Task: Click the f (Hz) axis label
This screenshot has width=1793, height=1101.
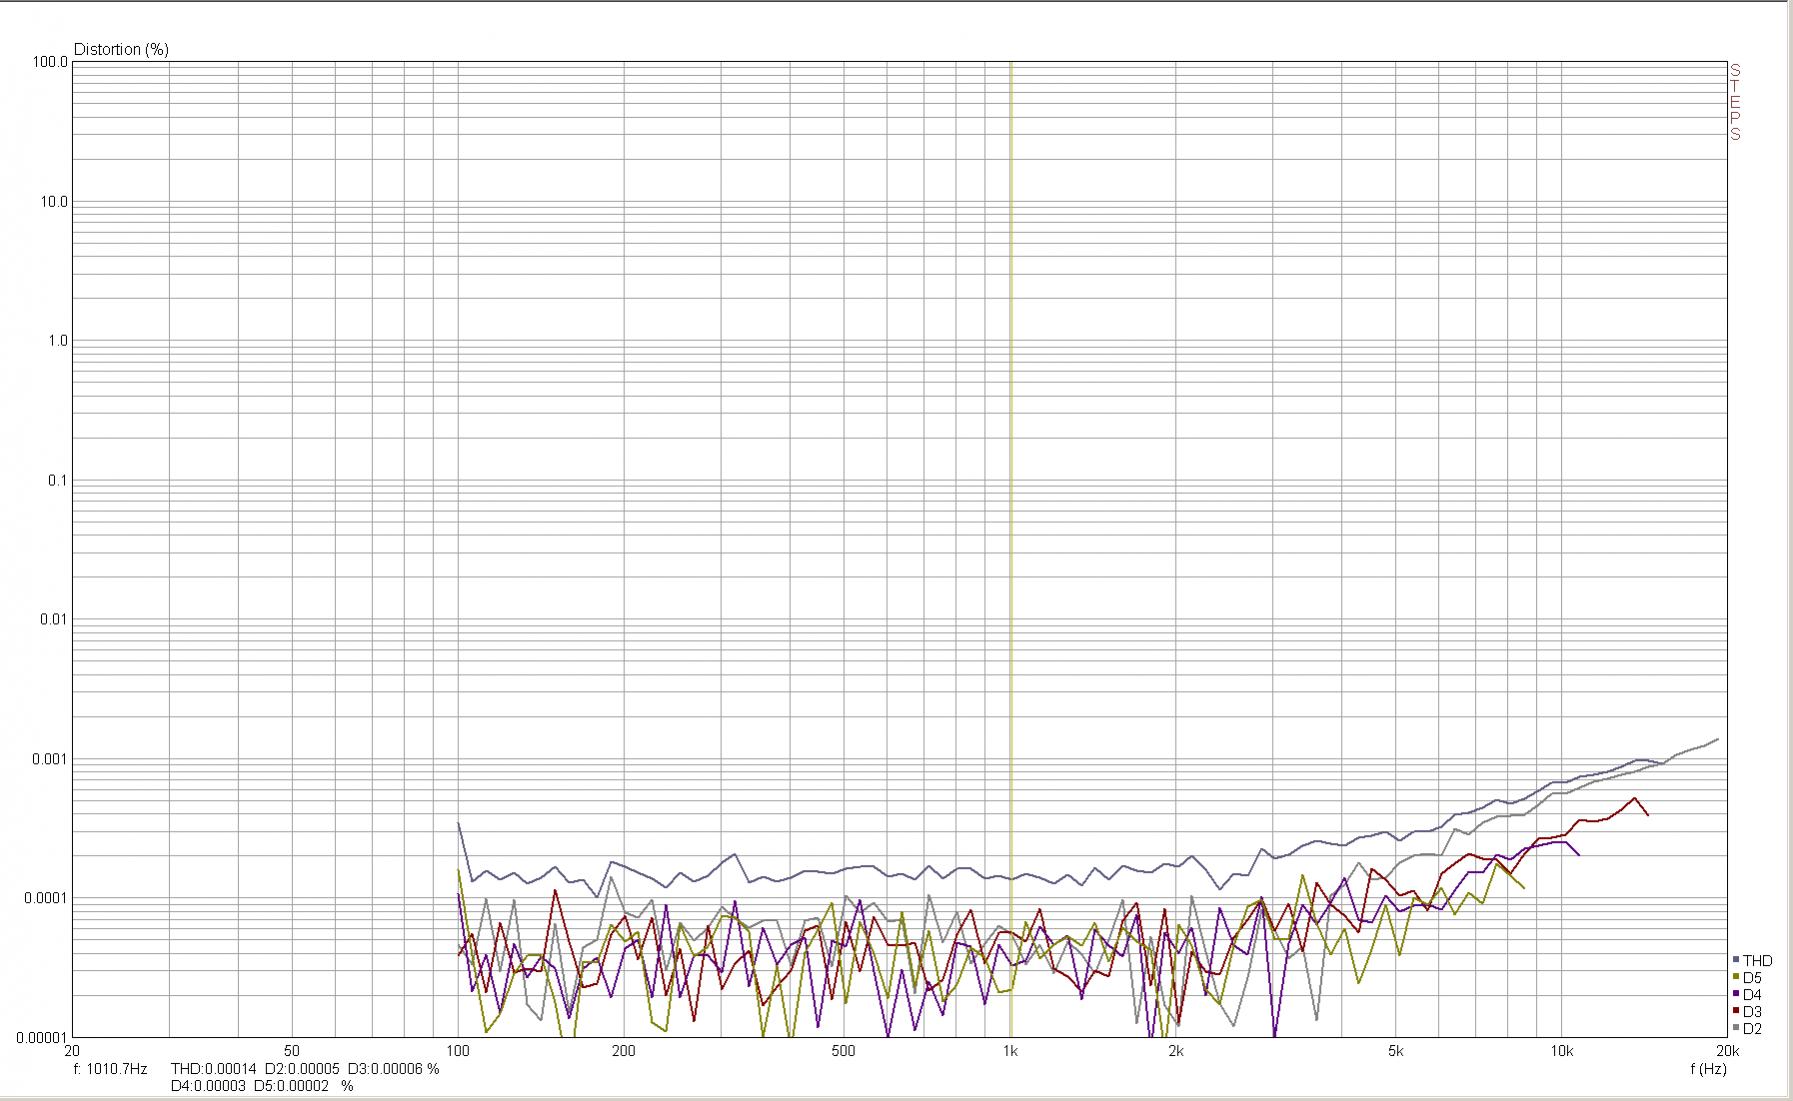Action: coord(1708,1068)
